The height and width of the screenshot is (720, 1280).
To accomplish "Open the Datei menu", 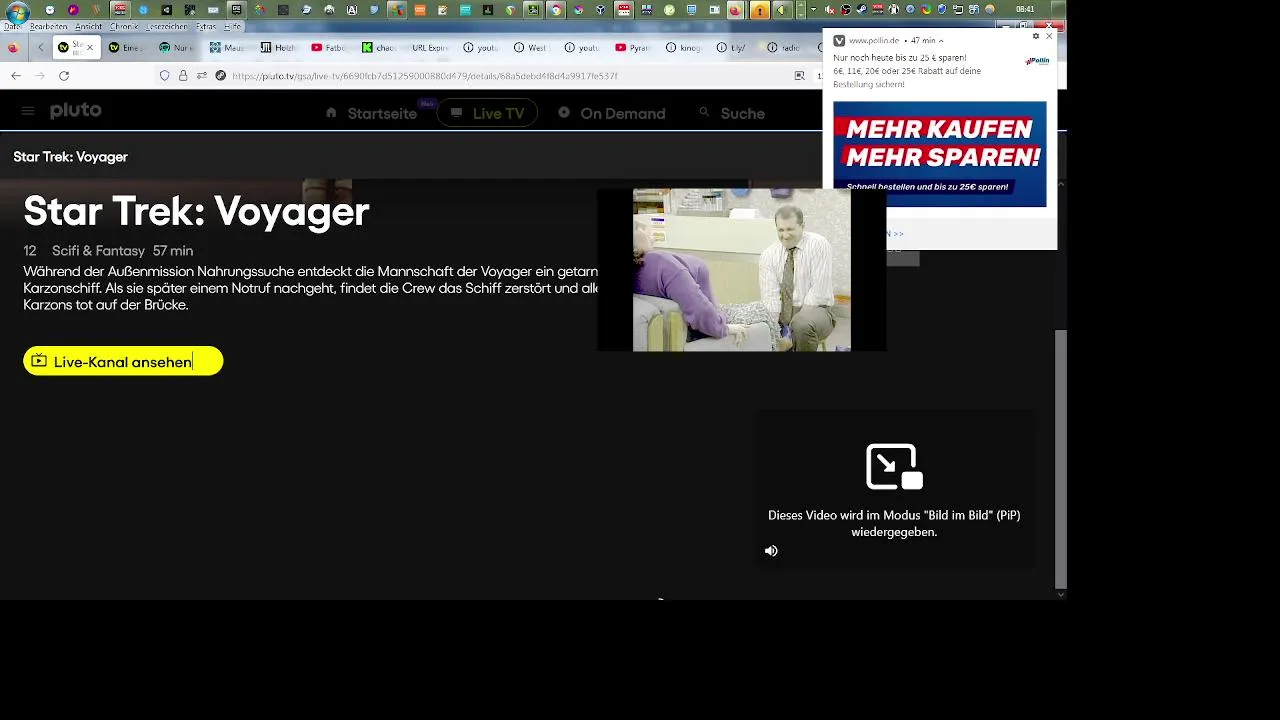I will [13, 27].
